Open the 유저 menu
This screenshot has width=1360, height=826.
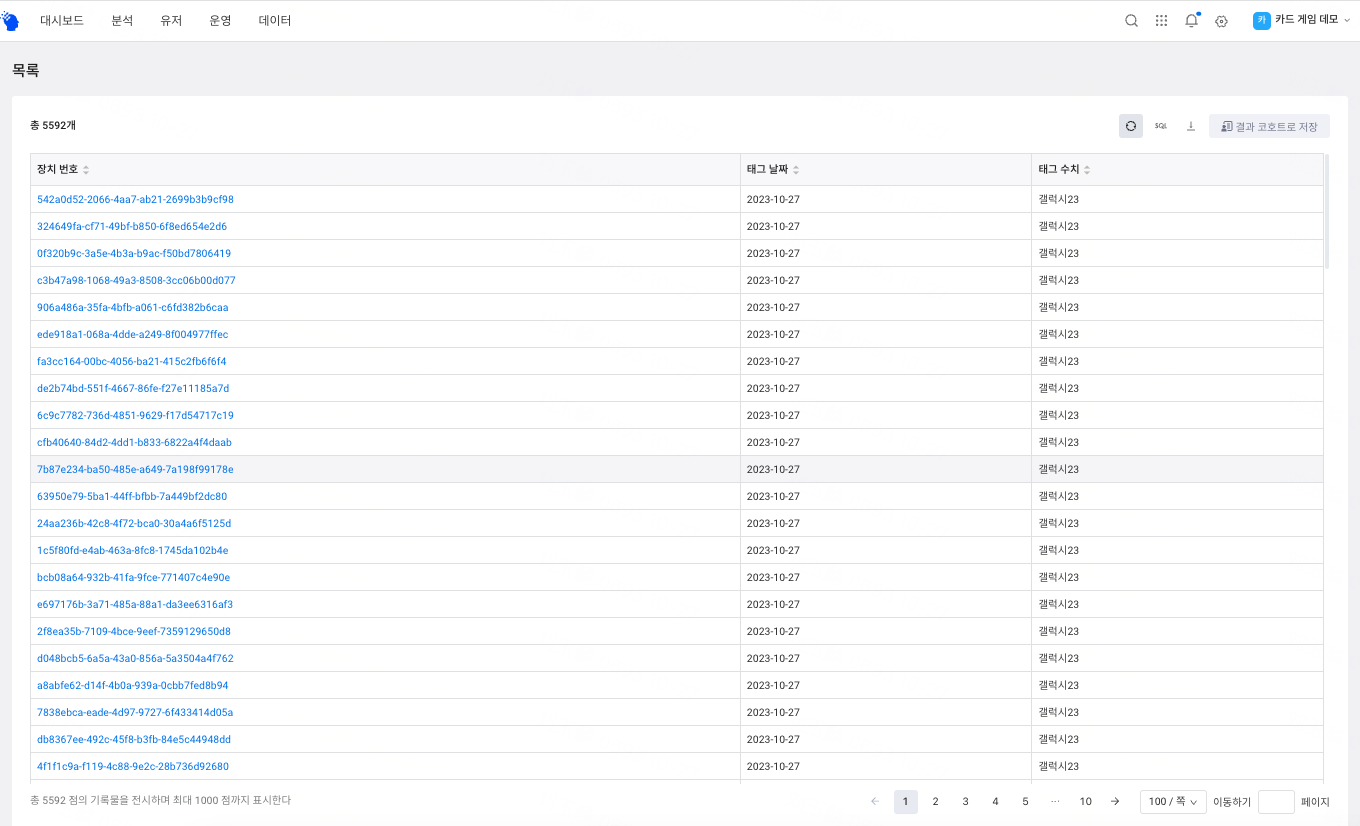pos(171,20)
